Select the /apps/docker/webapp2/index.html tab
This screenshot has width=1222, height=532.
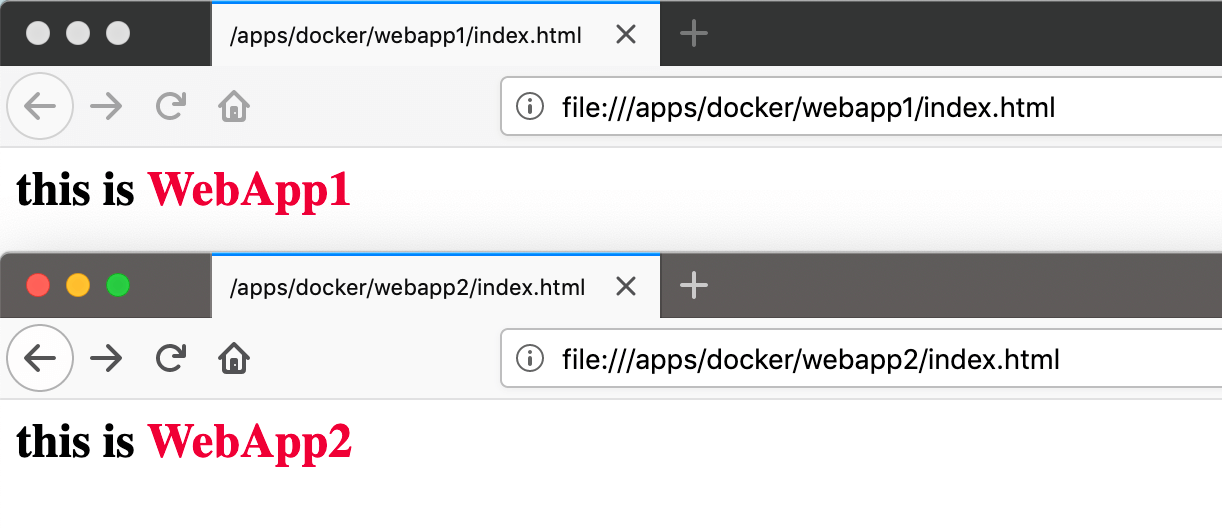408,287
